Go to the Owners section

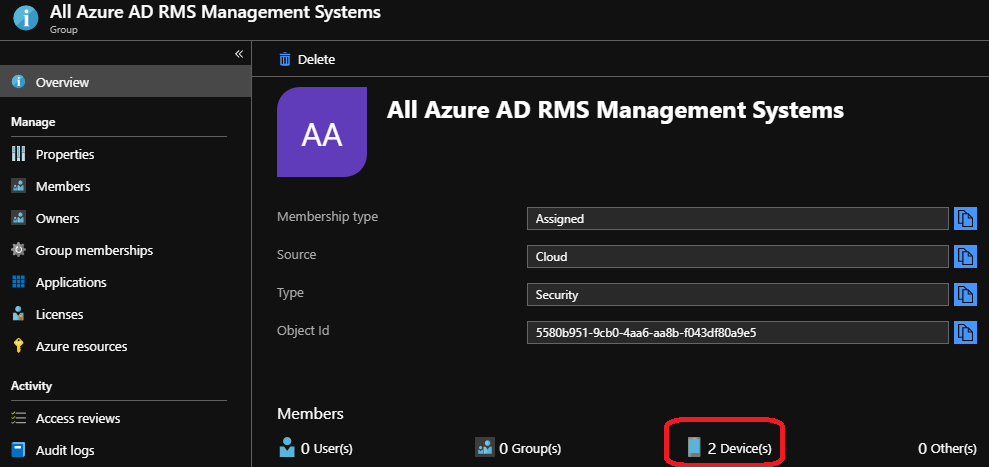[x=57, y=218]
